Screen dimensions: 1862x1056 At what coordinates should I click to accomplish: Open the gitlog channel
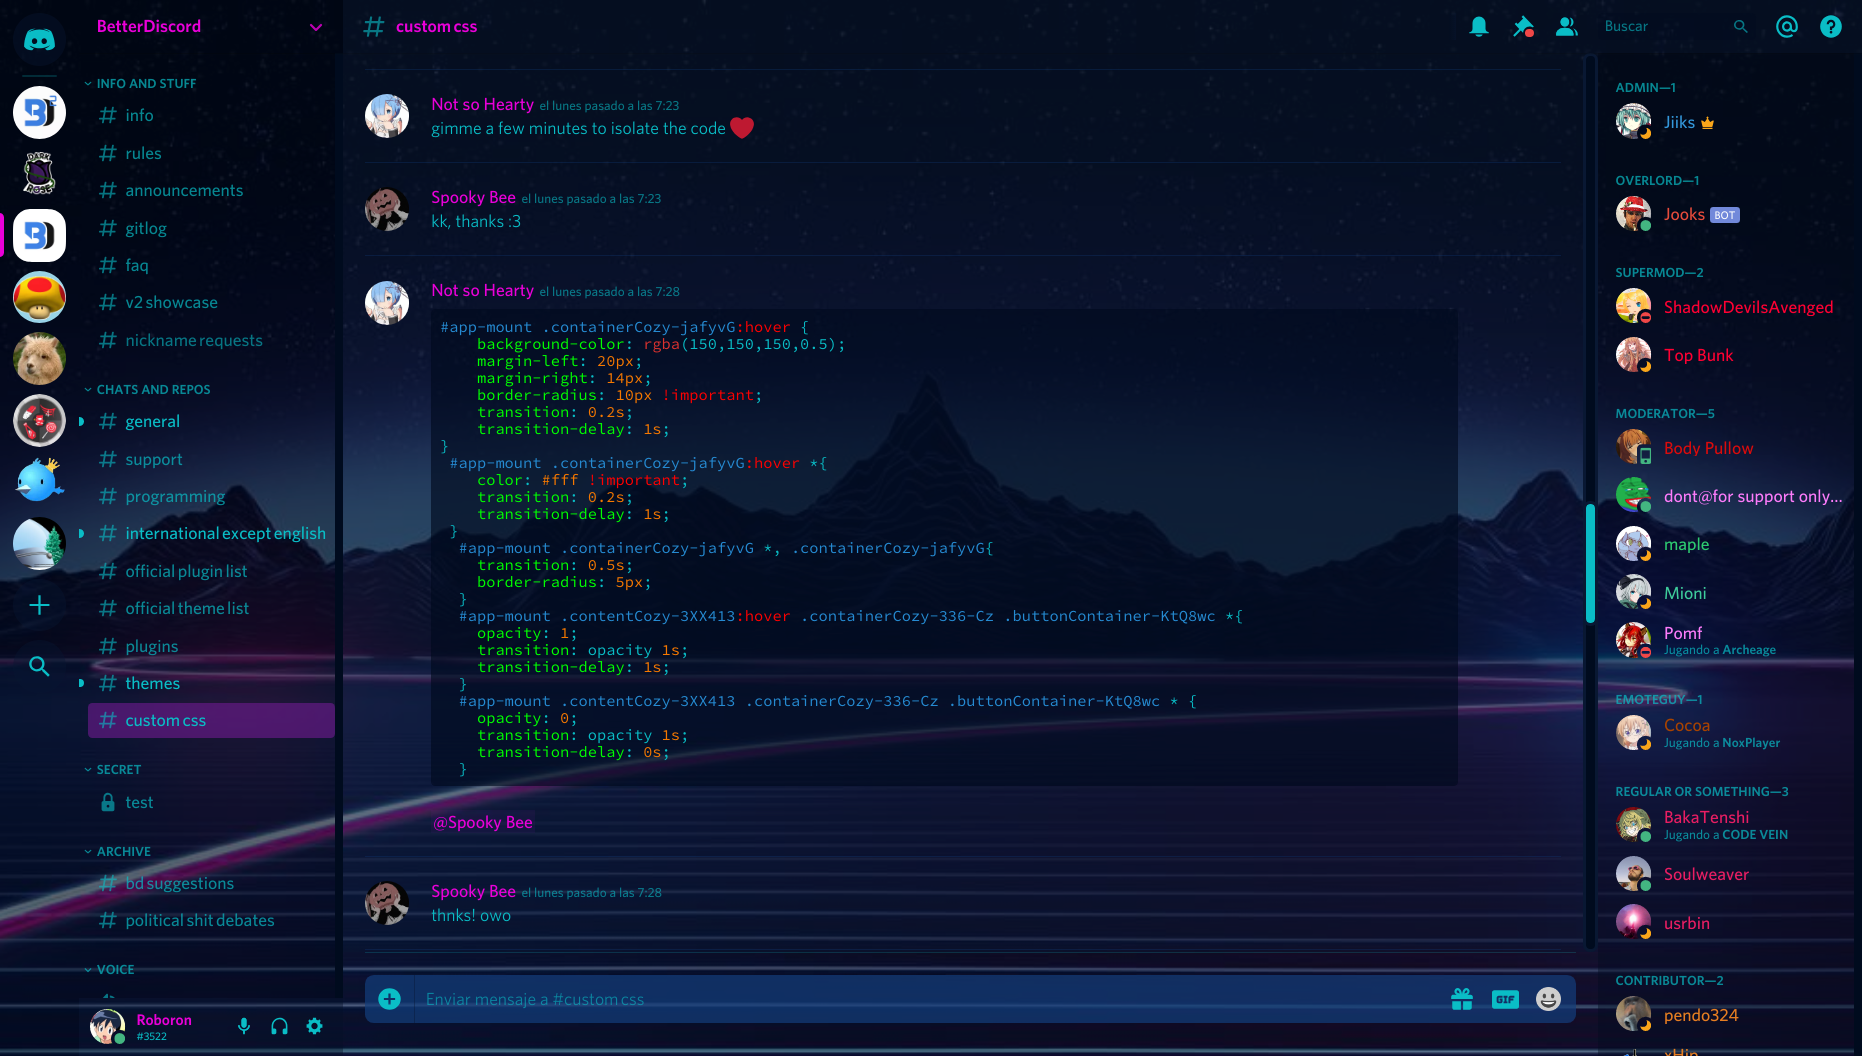coord(211,228)
